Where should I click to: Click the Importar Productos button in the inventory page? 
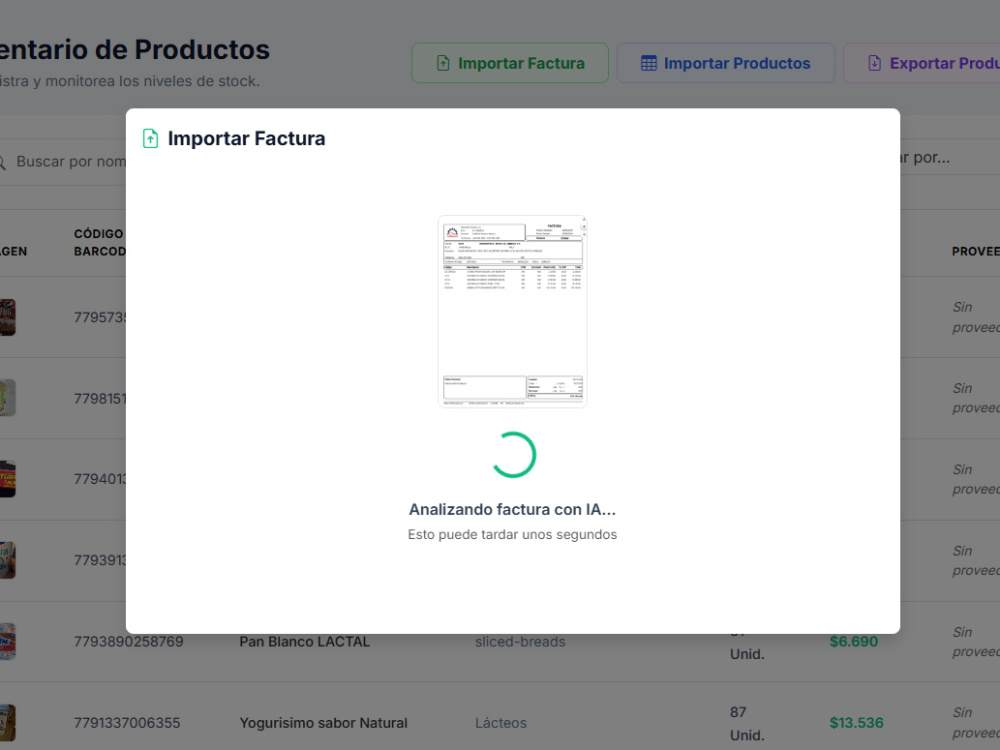tap(726, 63)
